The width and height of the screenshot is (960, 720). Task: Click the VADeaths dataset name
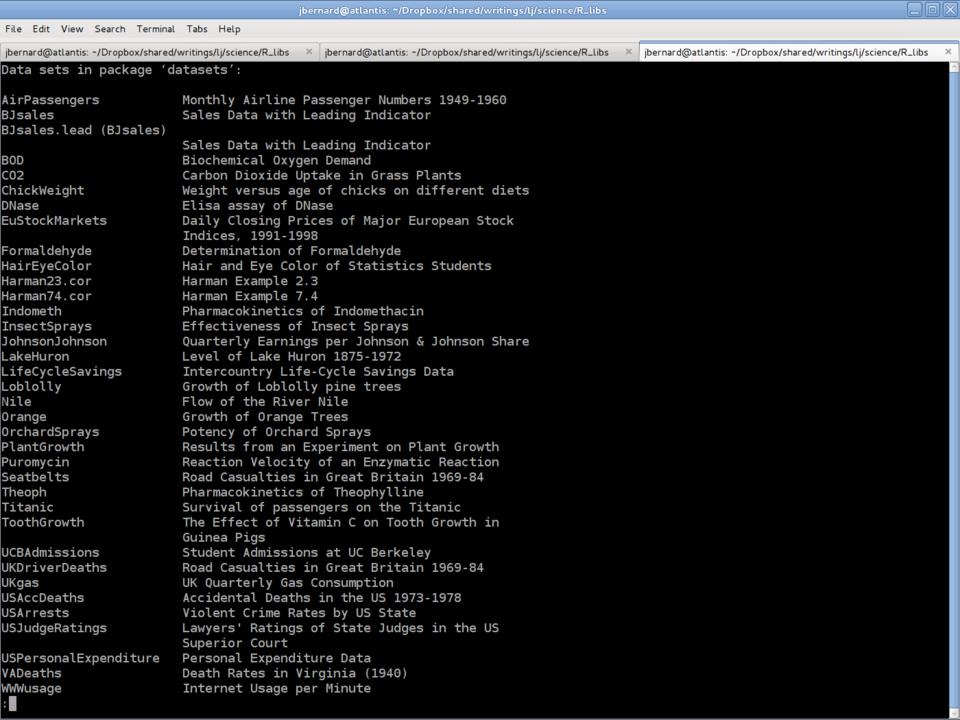[x=31, y=673]
